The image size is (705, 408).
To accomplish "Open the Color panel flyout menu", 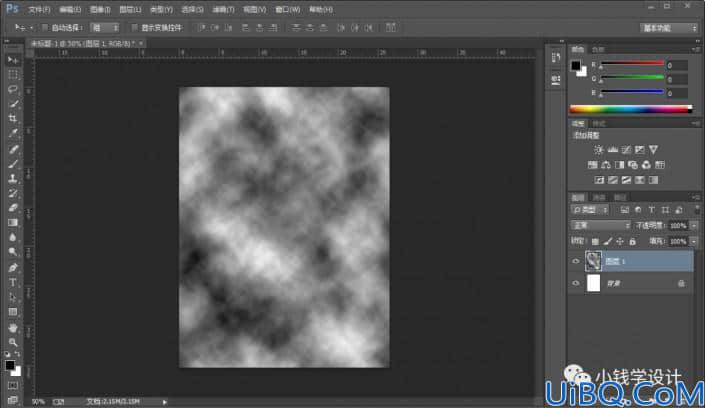I will tap(696, 49).
